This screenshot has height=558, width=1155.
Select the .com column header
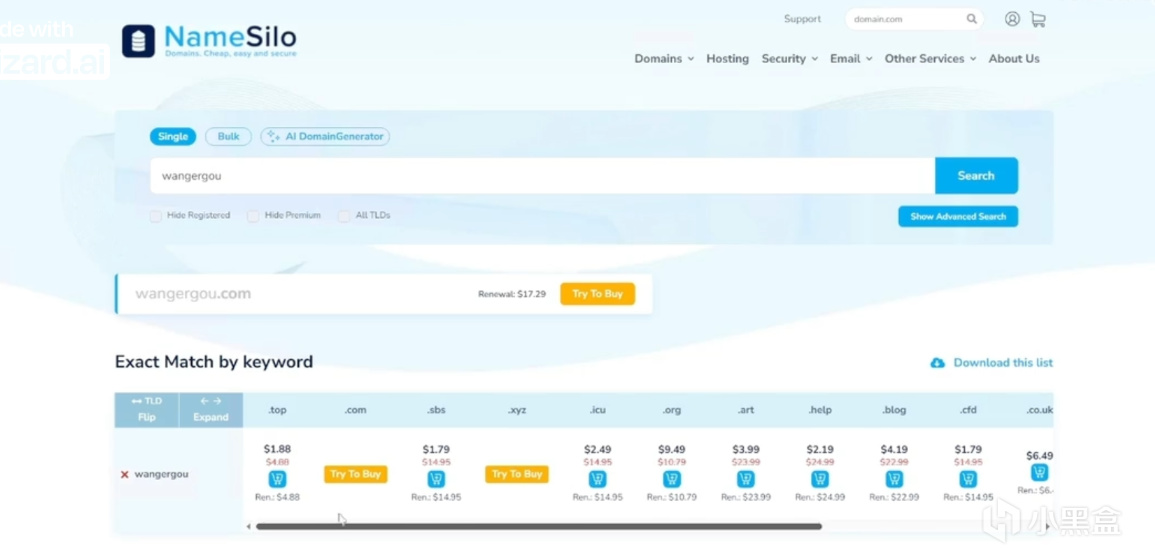pyautogui.click(x=355, y=410)
